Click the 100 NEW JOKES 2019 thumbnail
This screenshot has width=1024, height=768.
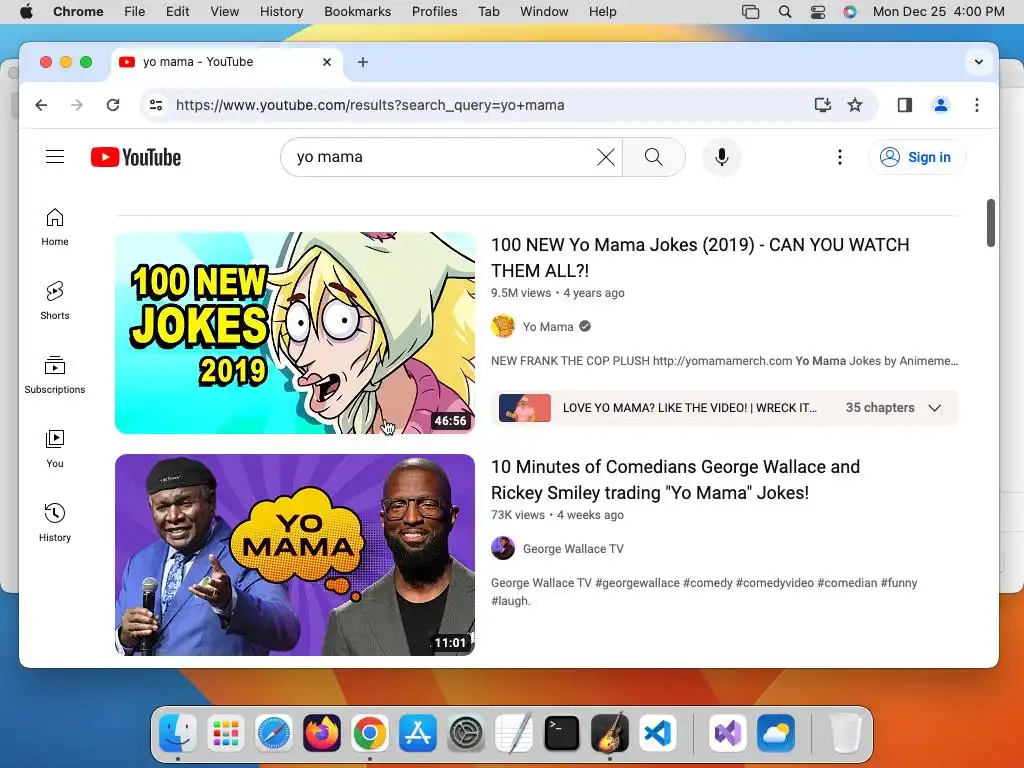coord(295,333)
